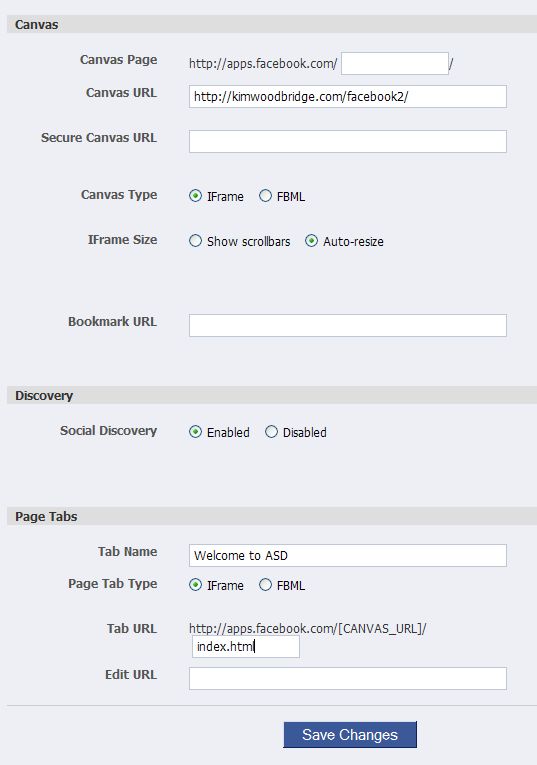Select FBML radio for Canvas Type
The width and height of the screenshot is (537, 765).
265,196
